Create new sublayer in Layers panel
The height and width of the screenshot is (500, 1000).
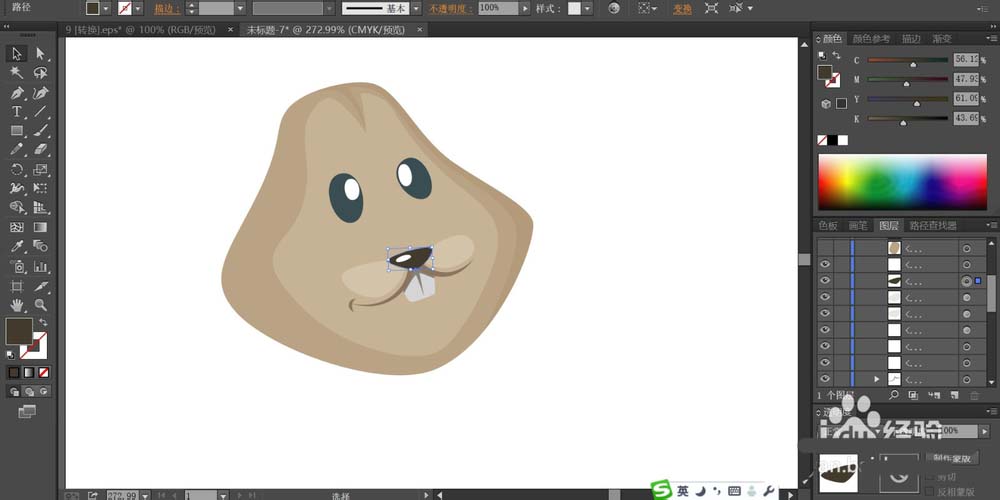(x=934, y=395)
